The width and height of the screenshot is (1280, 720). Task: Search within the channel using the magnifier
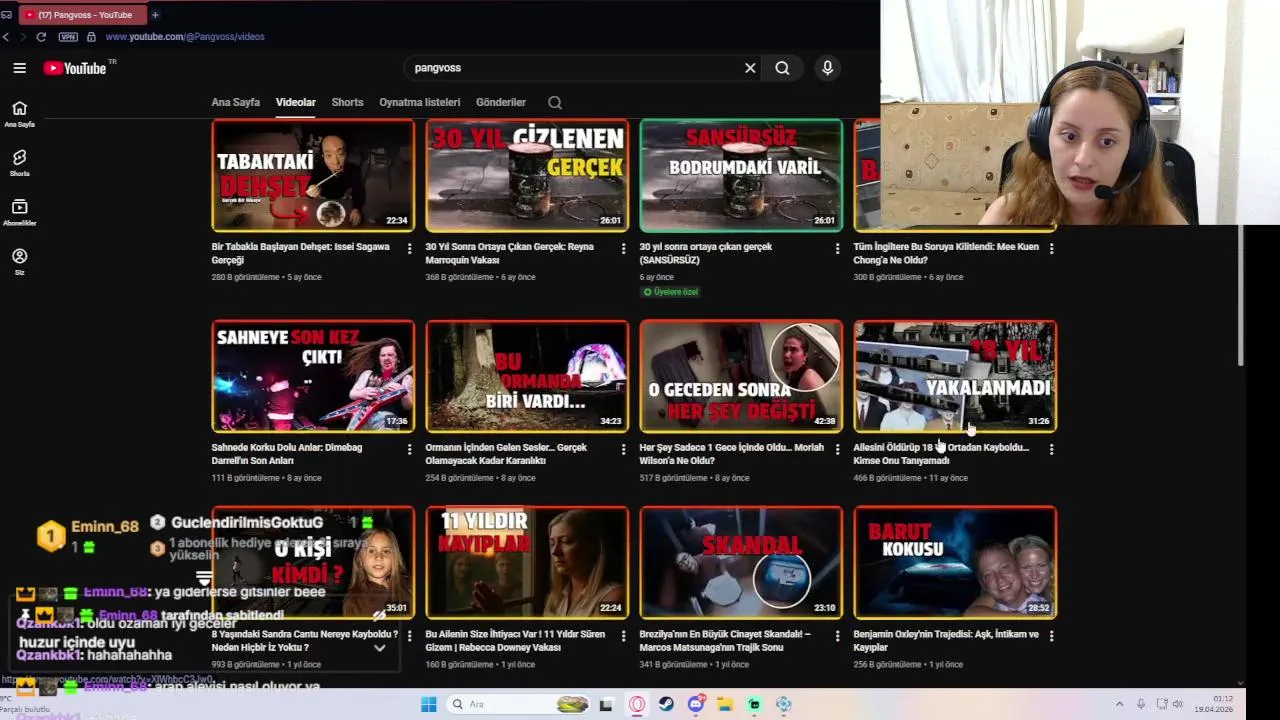(x=555, y=102)
